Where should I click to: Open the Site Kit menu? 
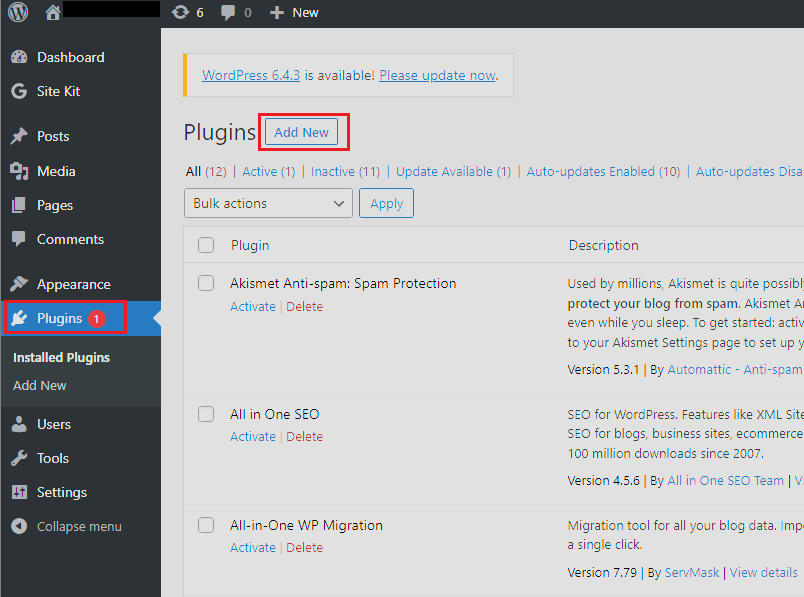click(x=58, y=91)
